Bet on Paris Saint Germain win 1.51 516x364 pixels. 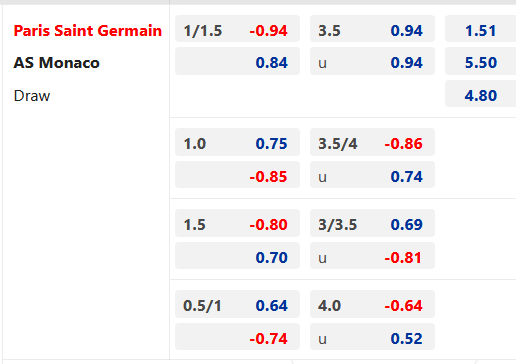point(480,29)
